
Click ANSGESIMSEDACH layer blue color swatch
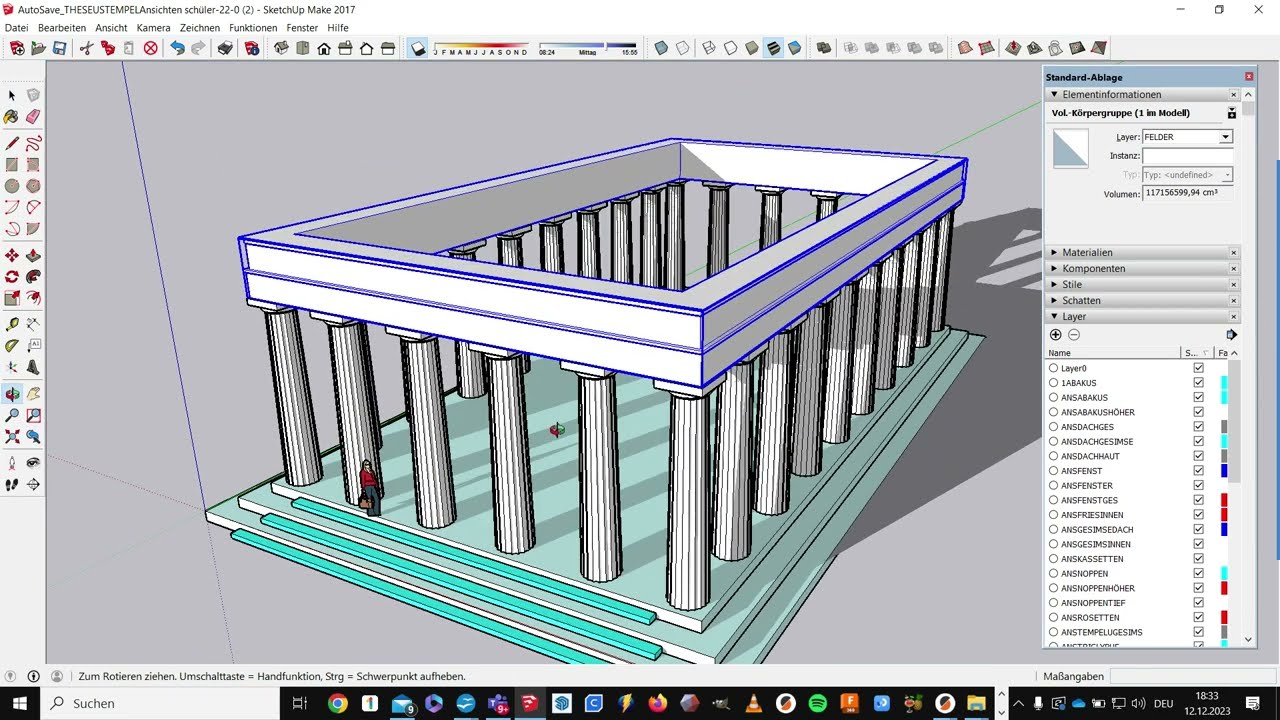pos(1224,530)
